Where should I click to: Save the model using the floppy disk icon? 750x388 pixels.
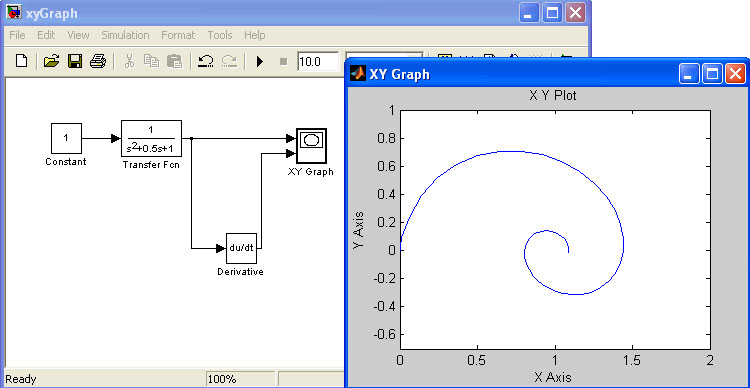[x=75, y=61]
